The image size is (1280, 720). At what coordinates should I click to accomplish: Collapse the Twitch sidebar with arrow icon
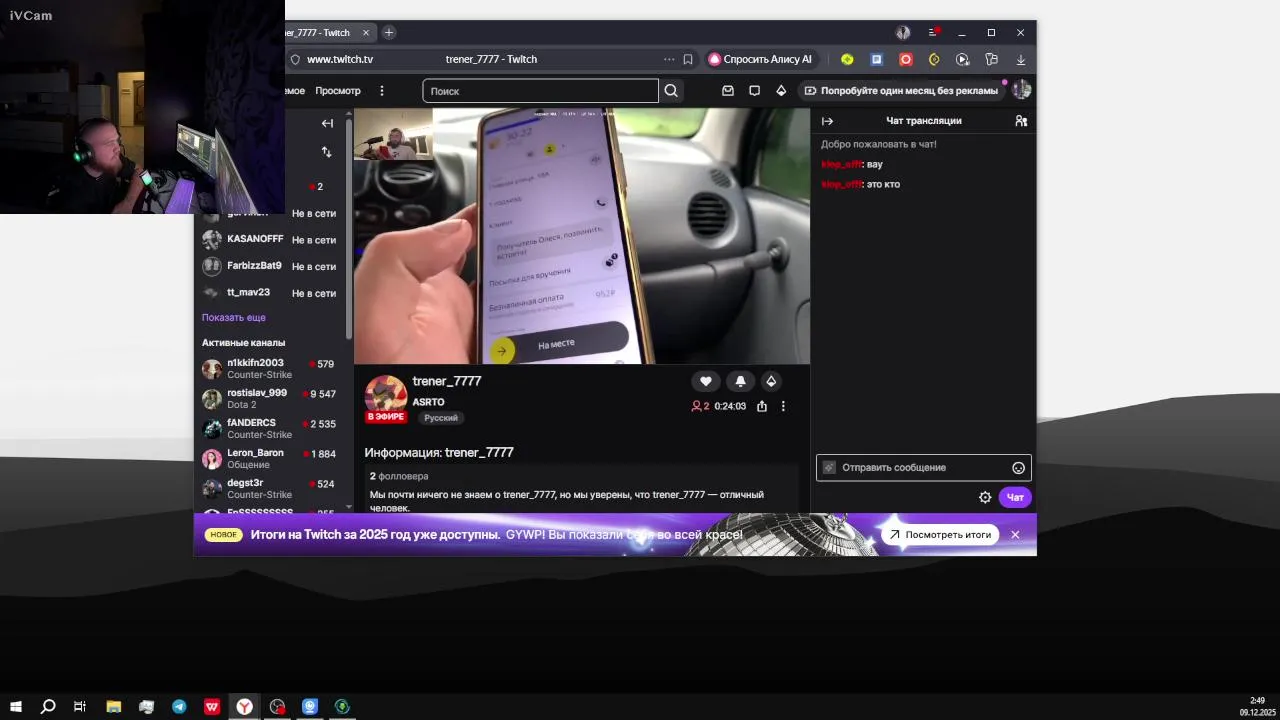pyautogui.click(x=327, y=123)
